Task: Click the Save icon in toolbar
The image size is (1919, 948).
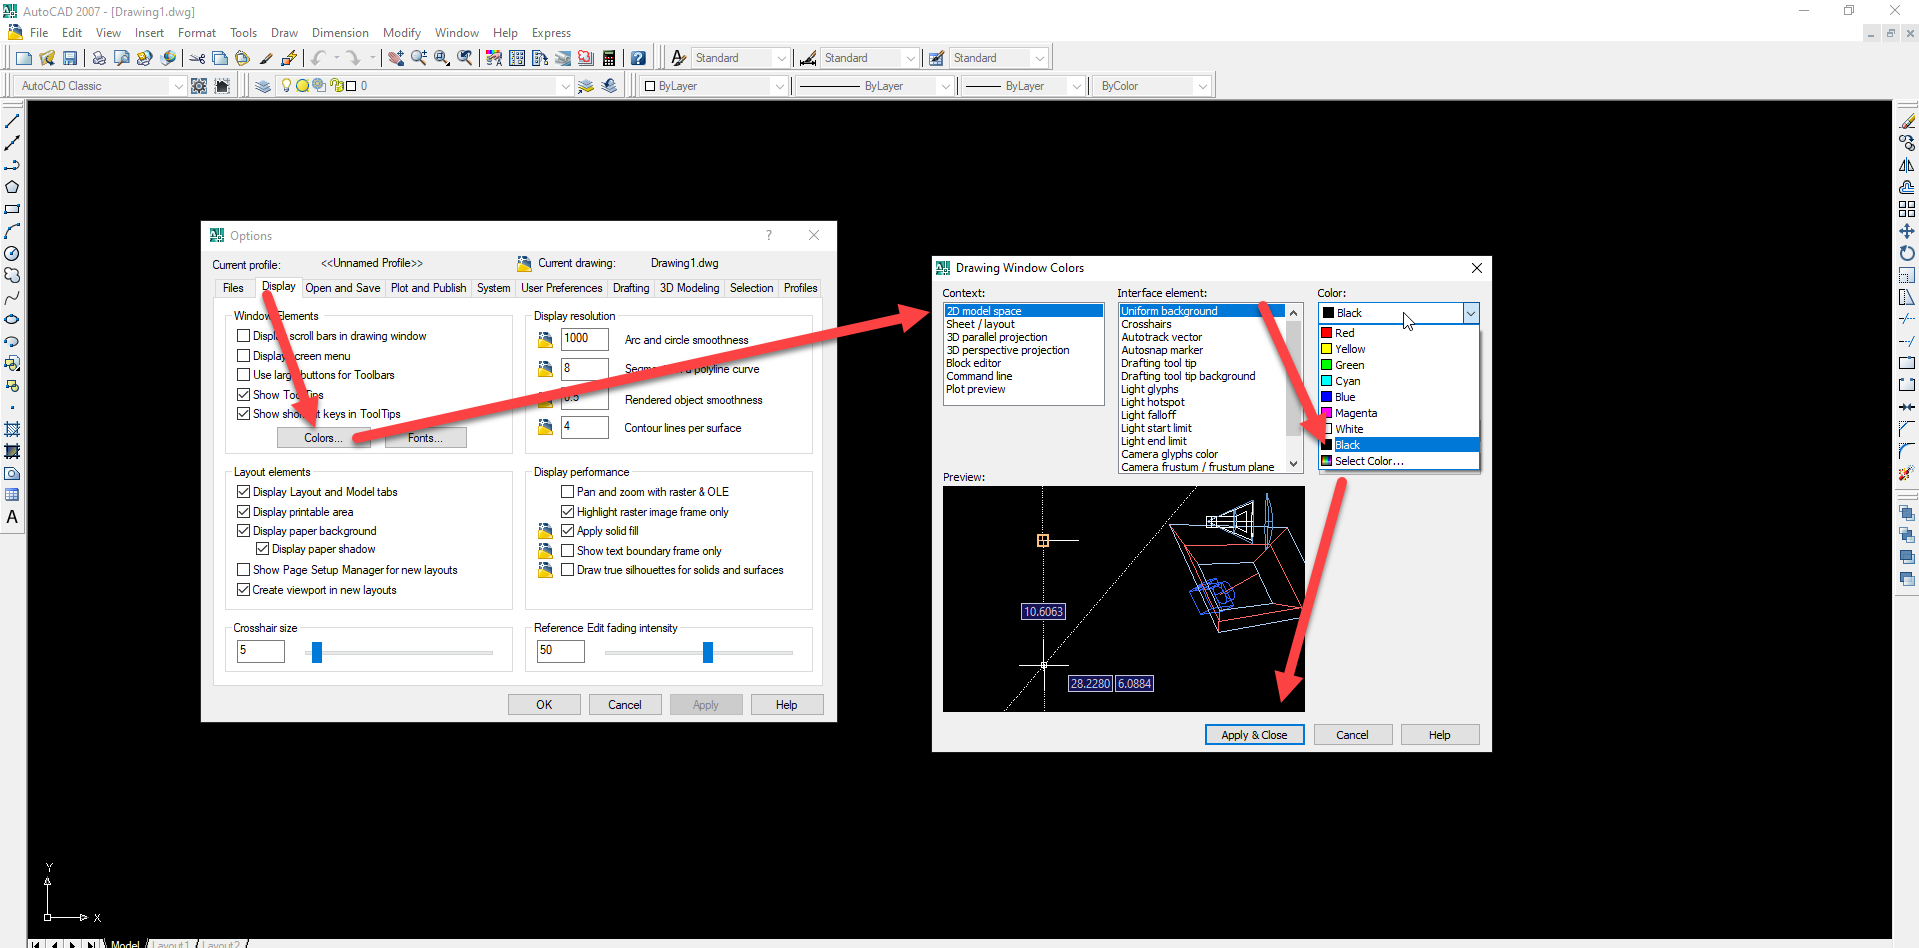Action: [x=70, y=58]
